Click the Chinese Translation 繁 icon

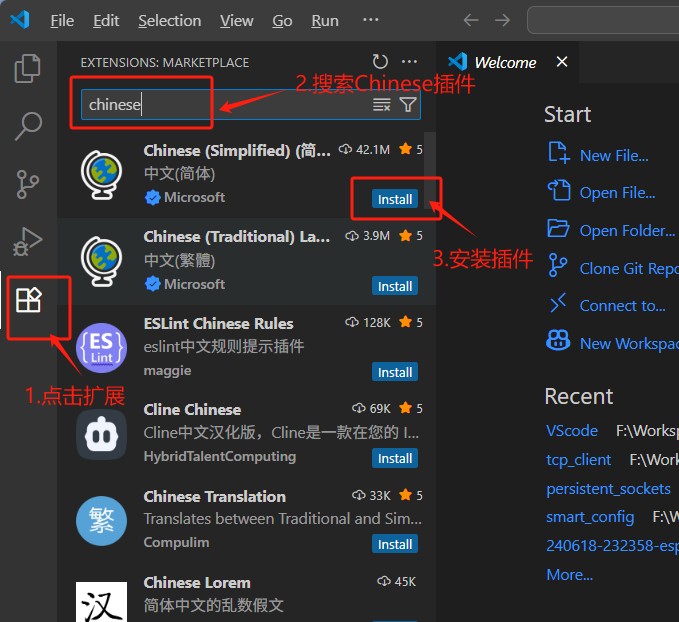[x=101, y=521]
